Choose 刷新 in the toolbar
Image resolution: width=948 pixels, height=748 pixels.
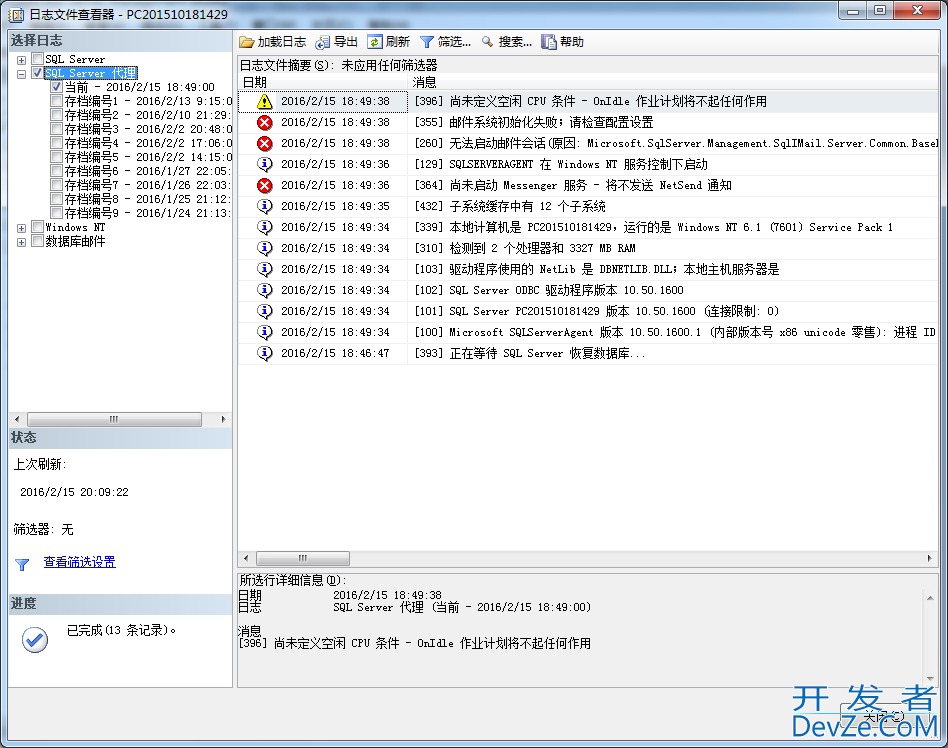click(398, 42)
